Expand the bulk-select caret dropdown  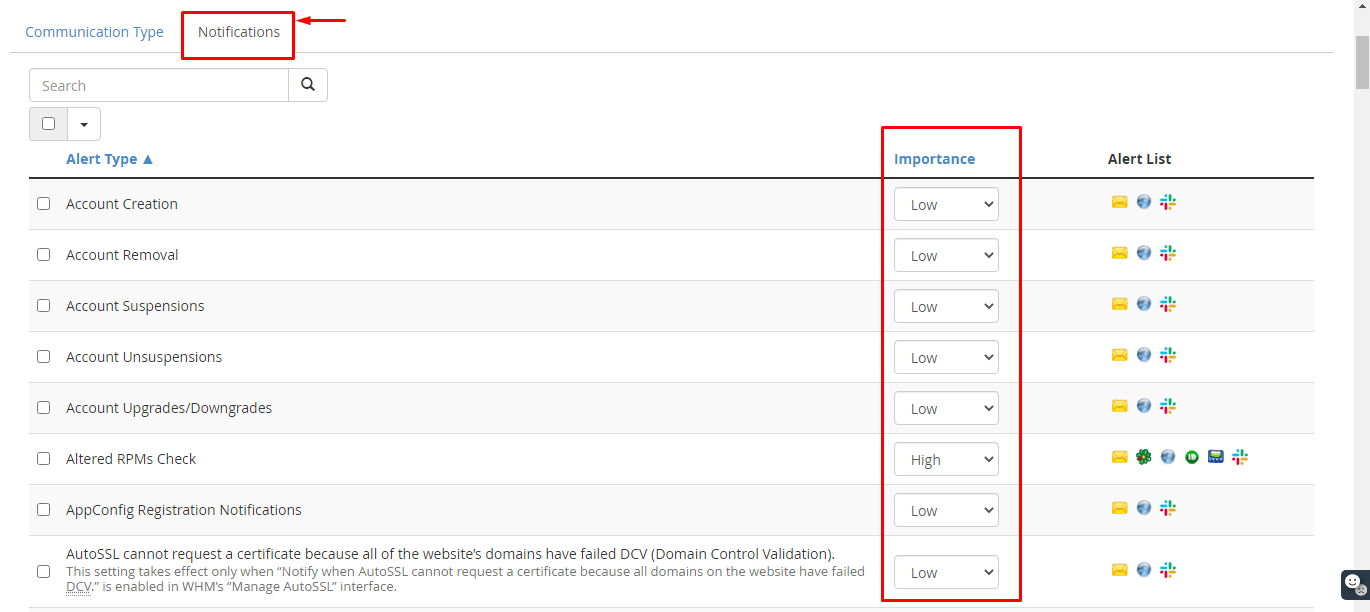(x=84, y=124)
